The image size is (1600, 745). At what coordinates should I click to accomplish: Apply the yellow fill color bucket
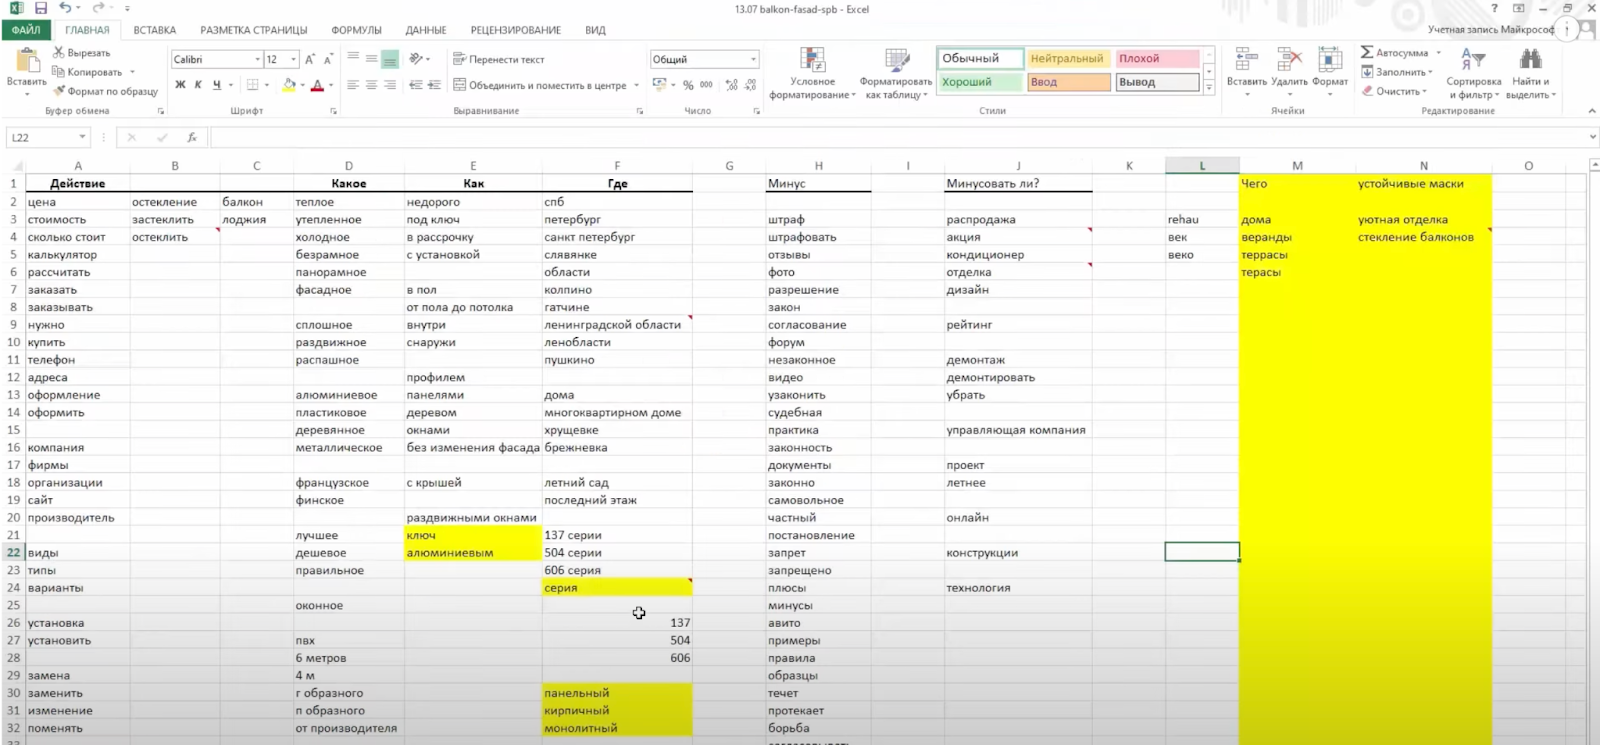point(289,85)
